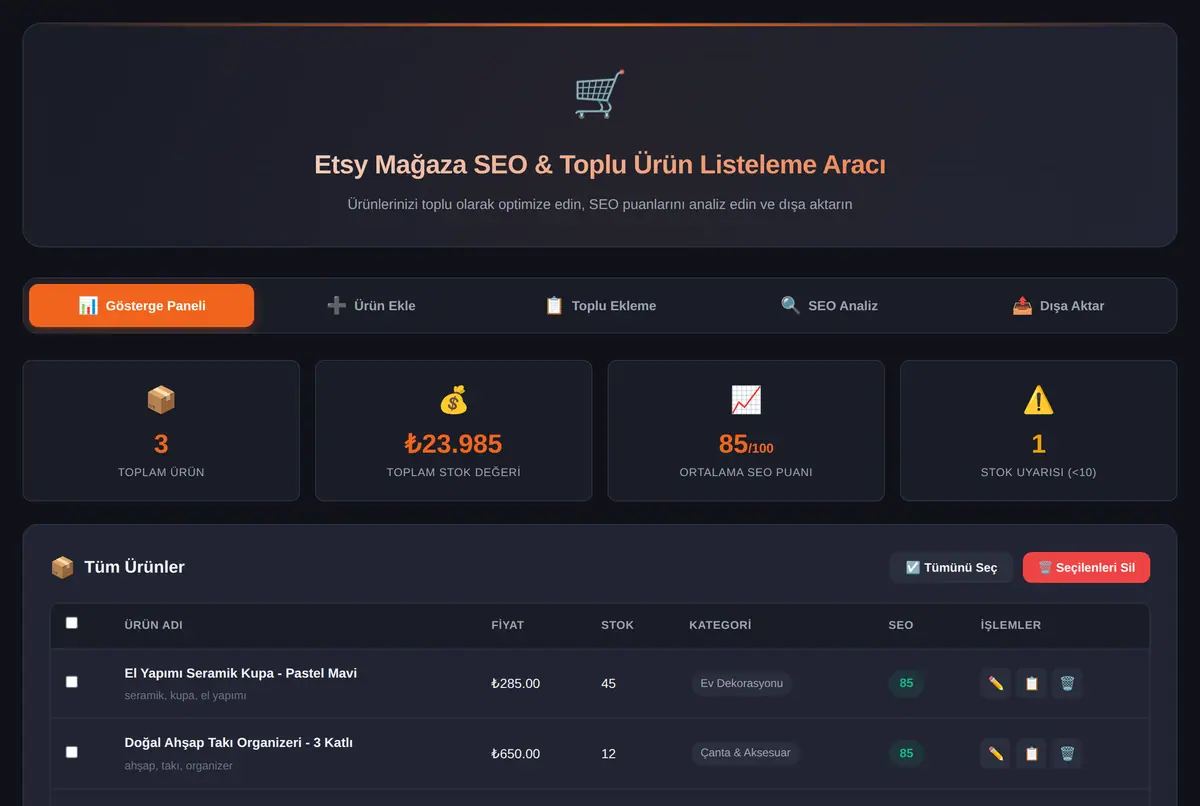Click the price ₺285.00
This screenshot has height=806, width=1200.
(516, 684)
